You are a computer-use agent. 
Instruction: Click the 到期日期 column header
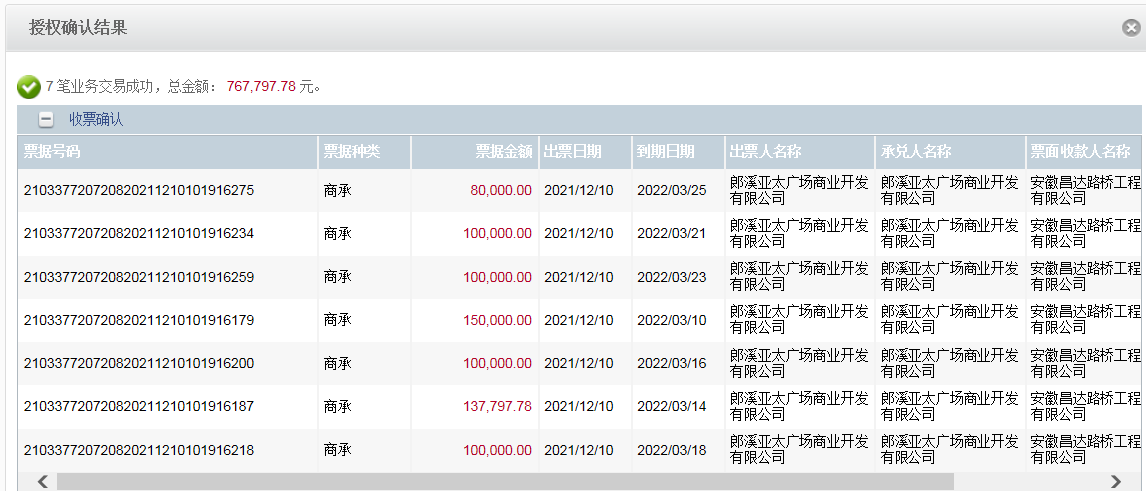(x=665, y=152)
